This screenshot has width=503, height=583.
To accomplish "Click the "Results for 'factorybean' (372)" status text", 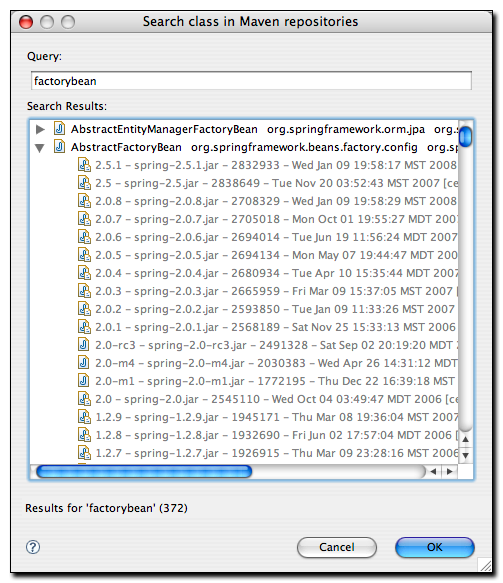I will point(106,508).
